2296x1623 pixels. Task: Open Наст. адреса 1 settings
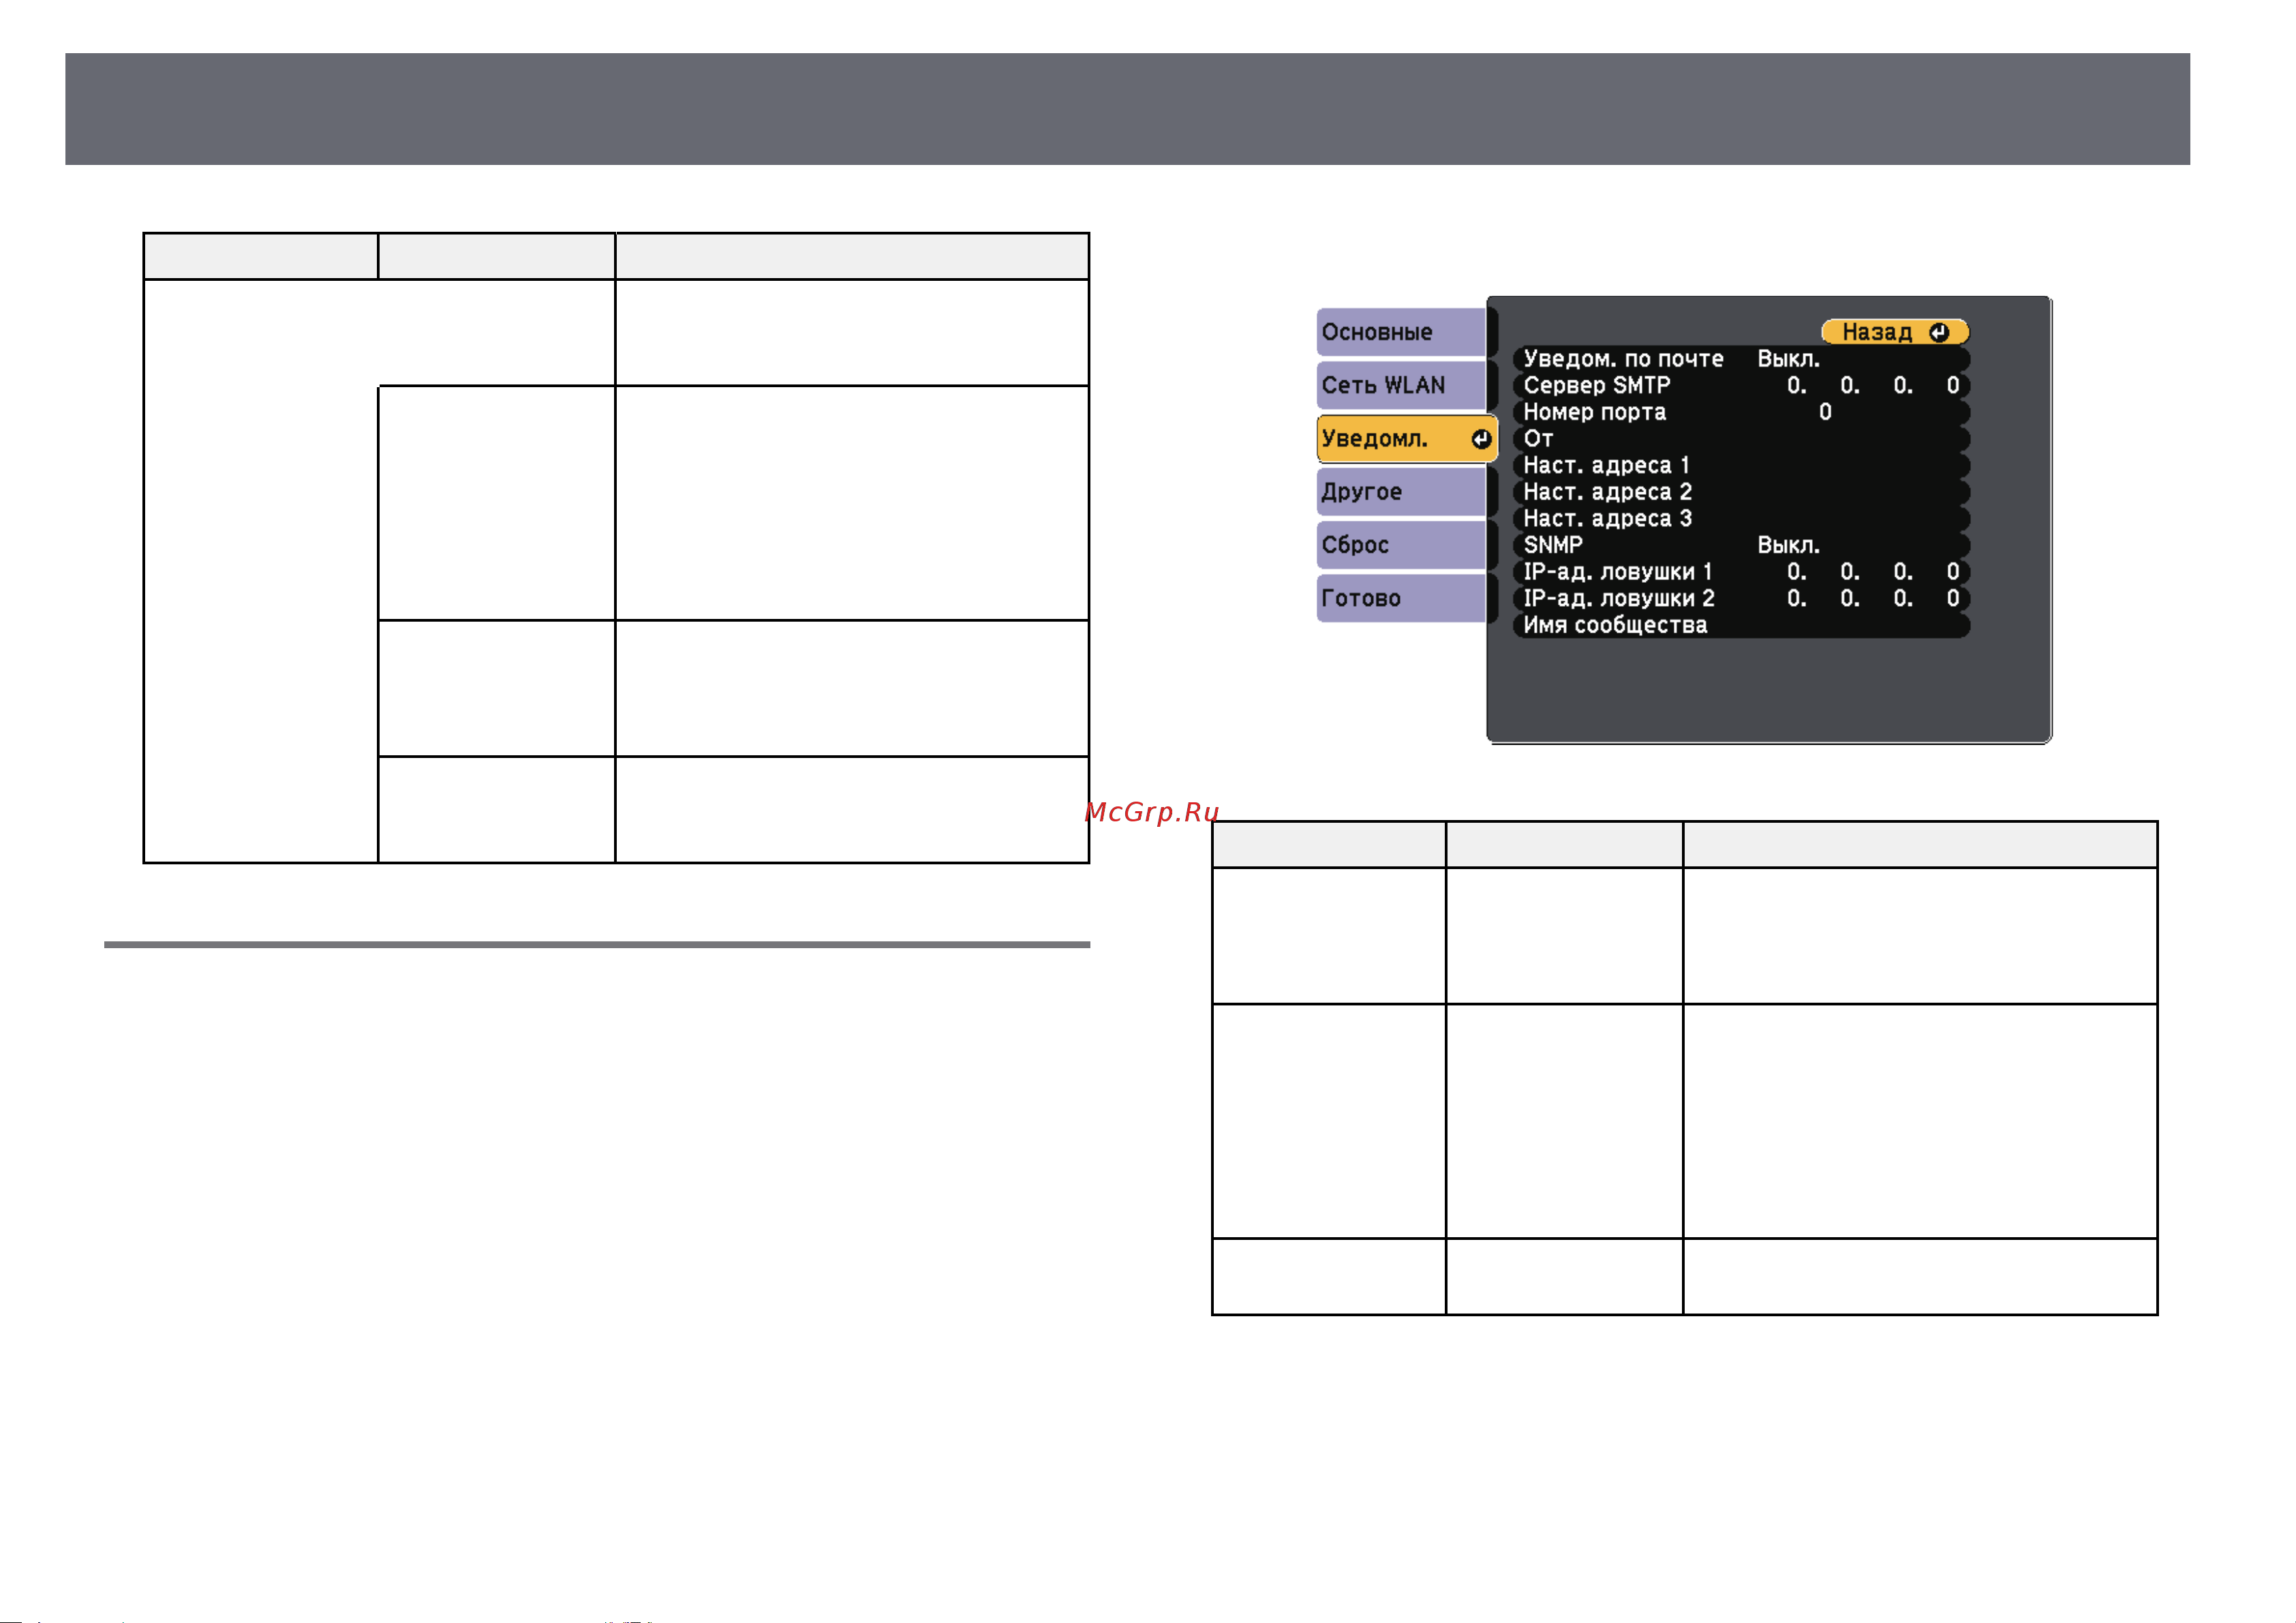point(1741,465)
